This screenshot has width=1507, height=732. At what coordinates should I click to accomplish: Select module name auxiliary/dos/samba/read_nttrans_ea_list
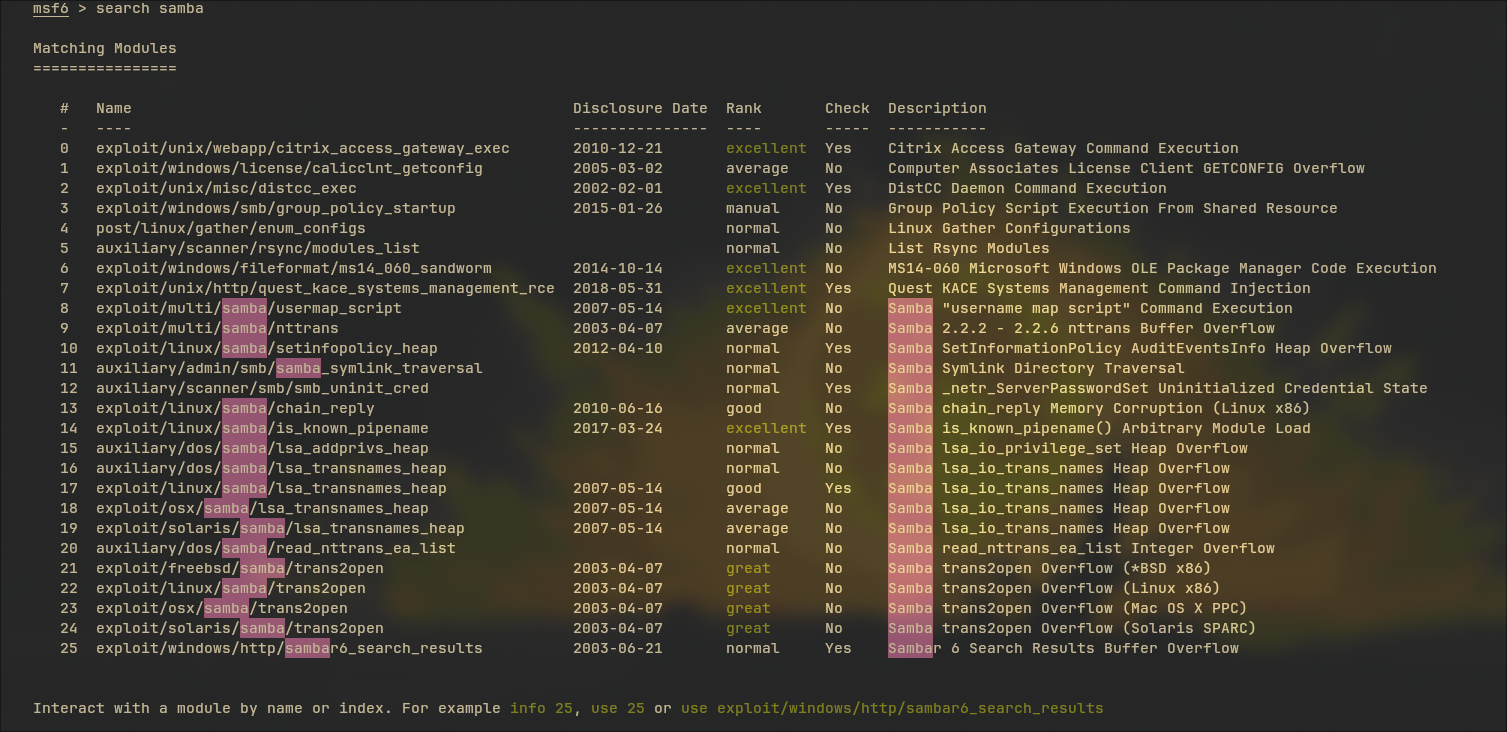point(276,548)
